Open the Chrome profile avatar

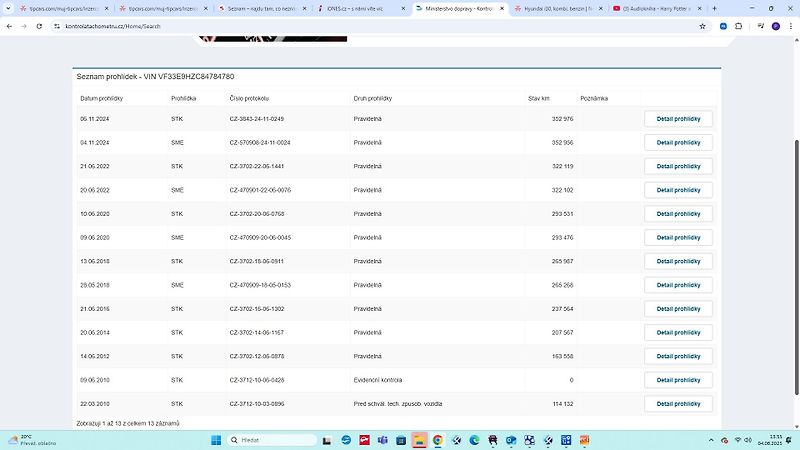[776, 26]
